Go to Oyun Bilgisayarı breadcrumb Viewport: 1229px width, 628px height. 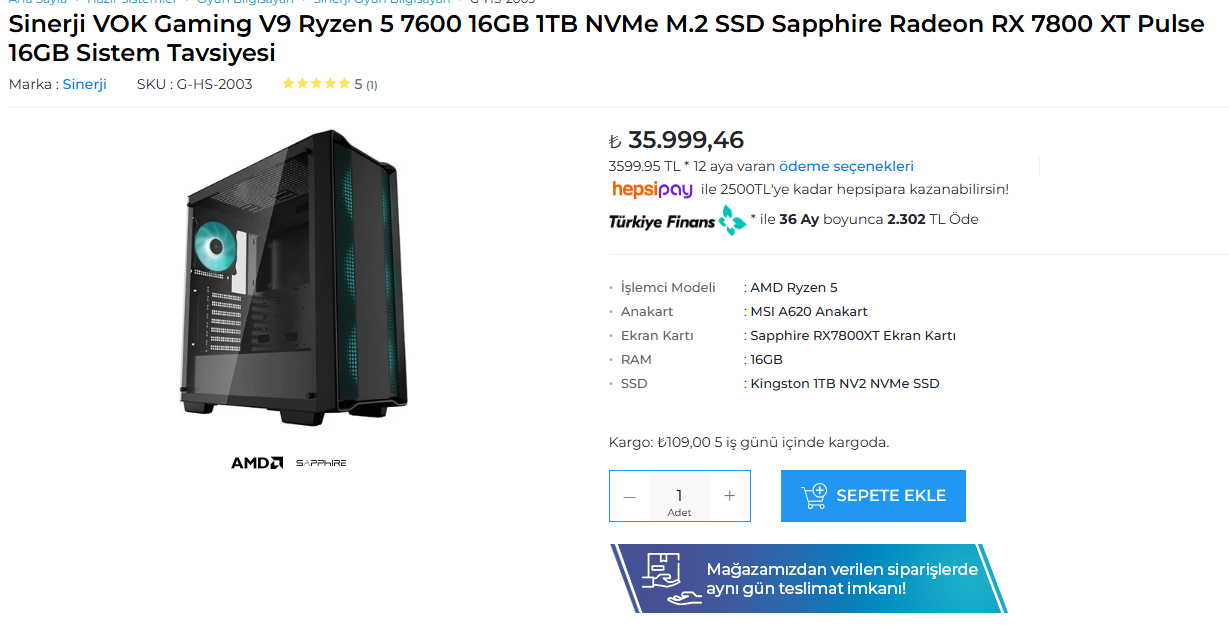coord(245,2)
